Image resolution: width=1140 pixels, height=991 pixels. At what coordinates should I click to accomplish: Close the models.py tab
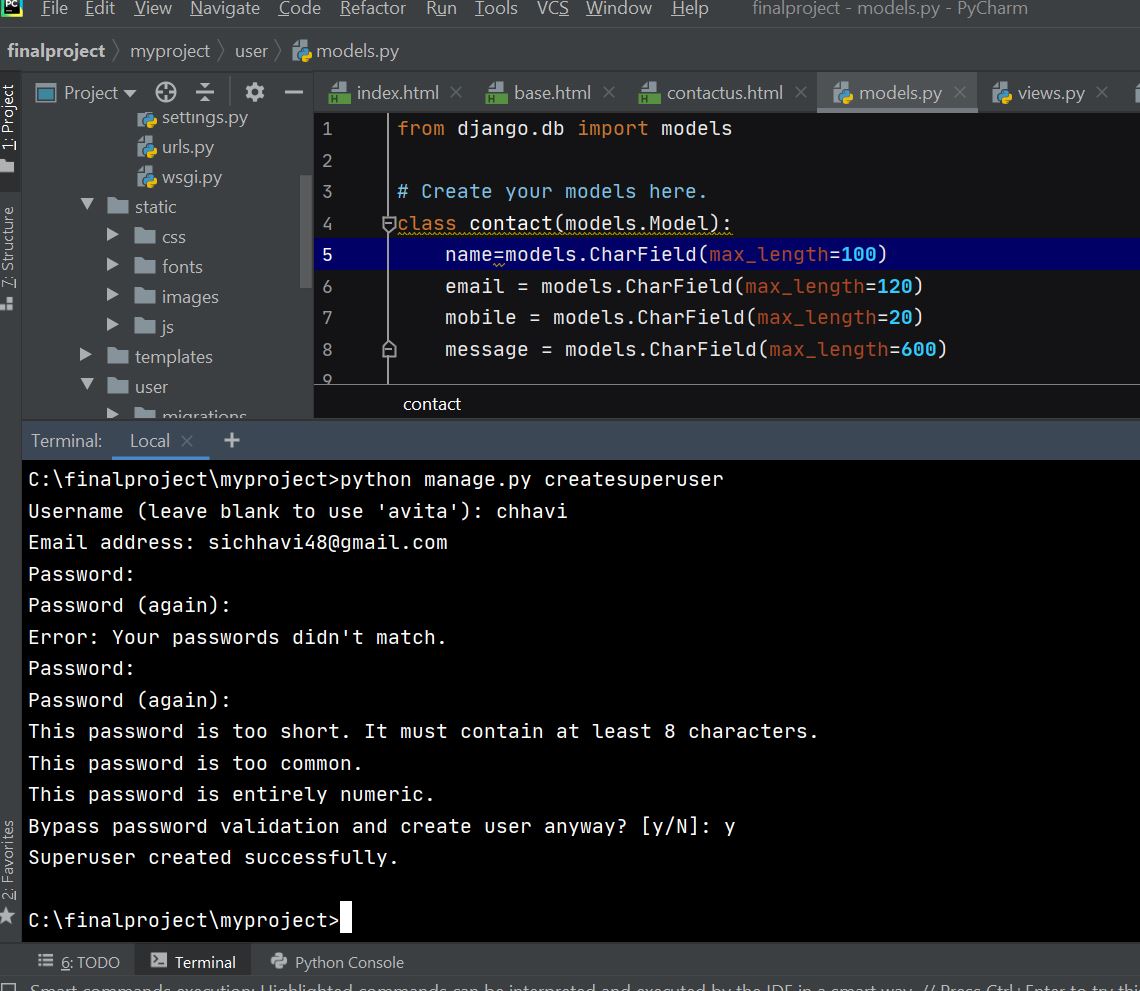tap(960, 92)
